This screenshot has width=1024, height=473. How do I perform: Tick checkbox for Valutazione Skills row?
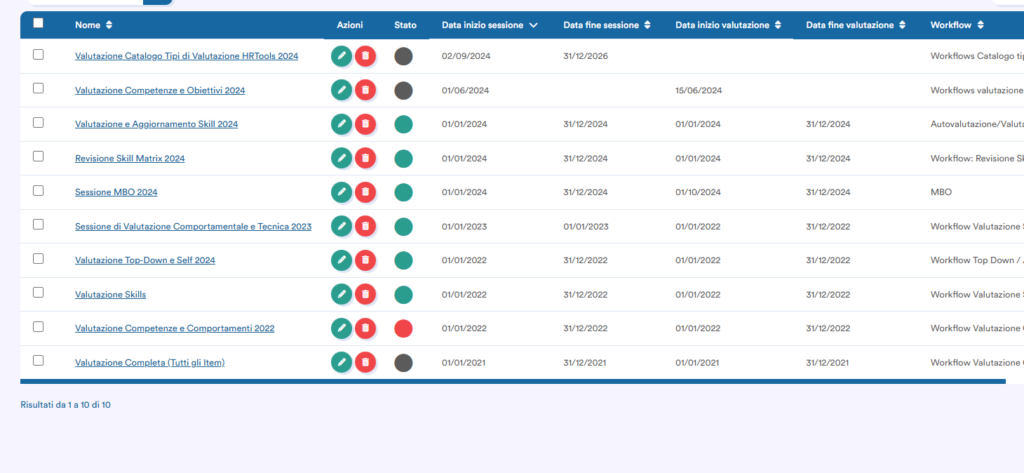click(x=39, y=293)
